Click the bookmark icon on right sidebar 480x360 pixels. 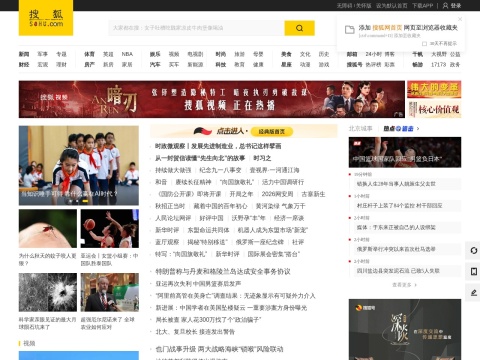point(474,272)
